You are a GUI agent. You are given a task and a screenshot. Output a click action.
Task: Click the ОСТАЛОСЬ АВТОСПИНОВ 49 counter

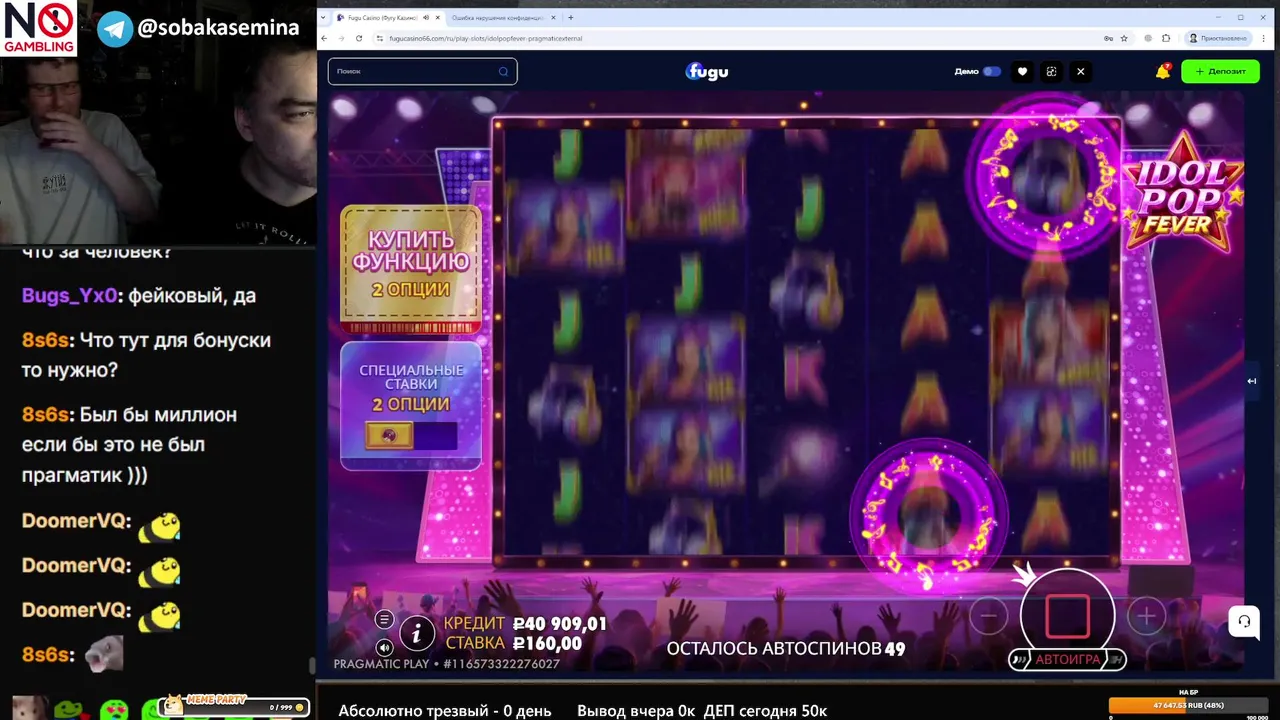(786, 648)
